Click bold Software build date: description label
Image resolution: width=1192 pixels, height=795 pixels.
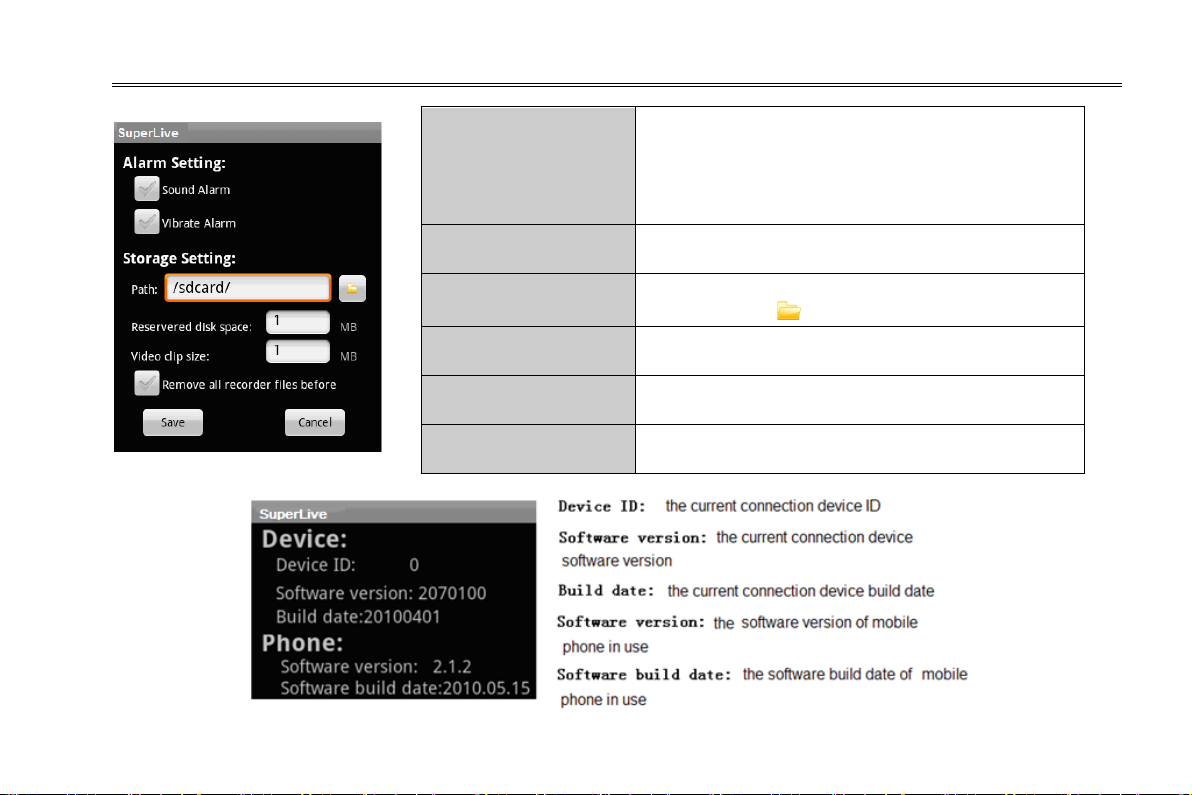644,675
